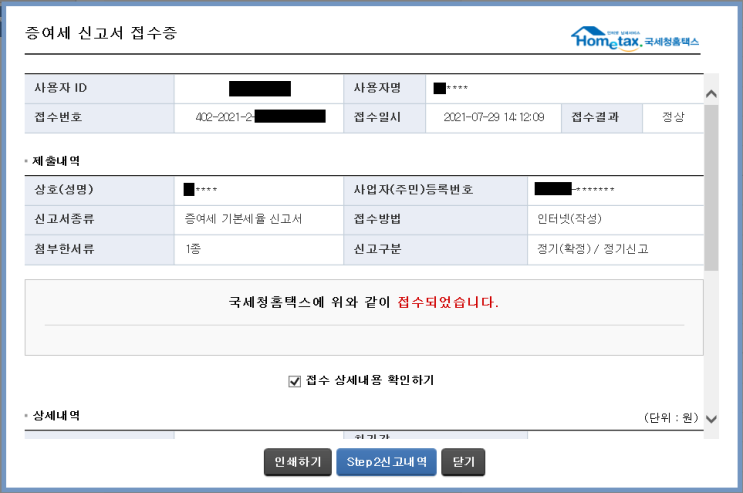Click the 인쇄하기 print button
This screenshot has height=493, width=743.
coord(298,462)
